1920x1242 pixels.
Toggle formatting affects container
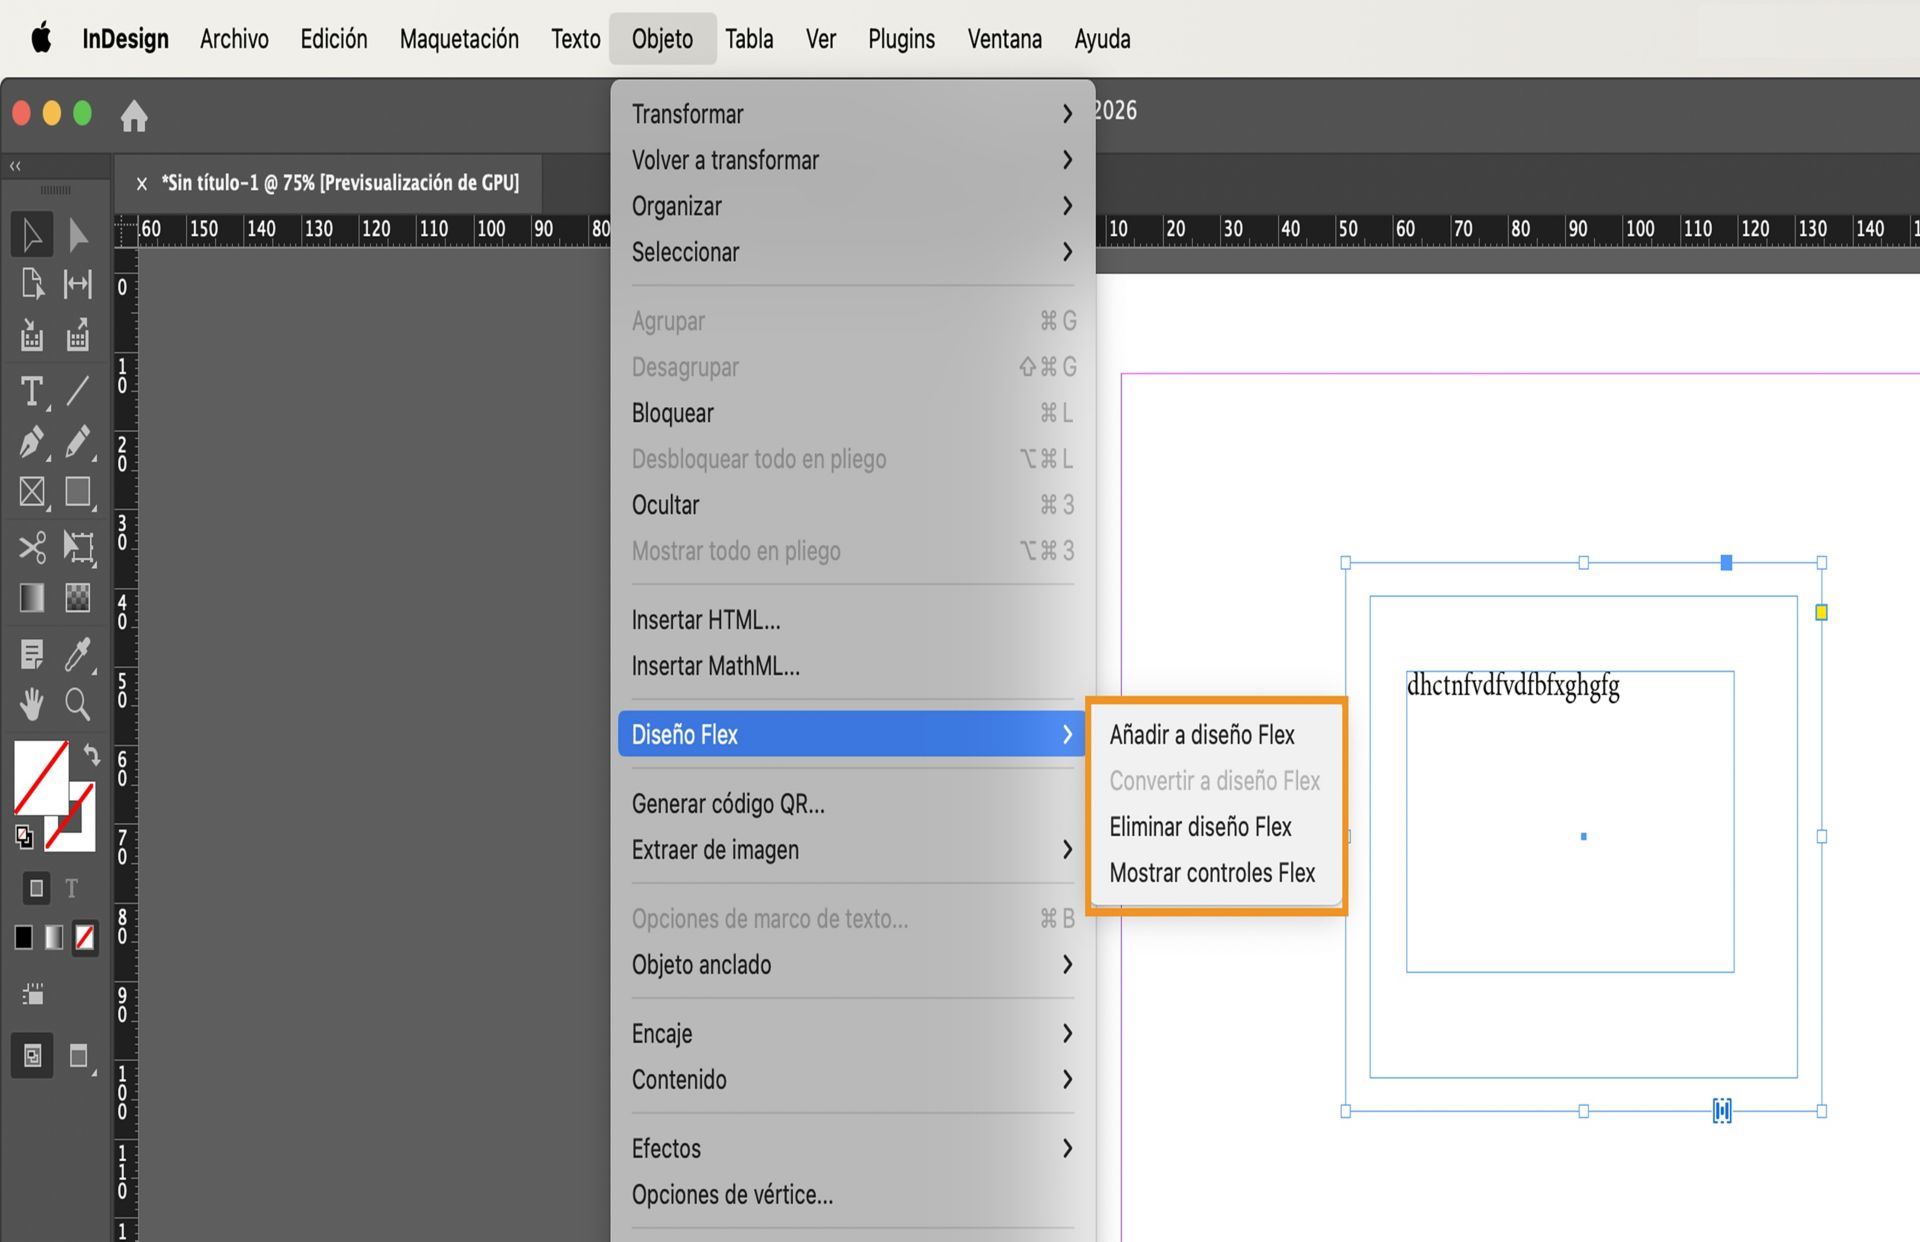point(37,887)
